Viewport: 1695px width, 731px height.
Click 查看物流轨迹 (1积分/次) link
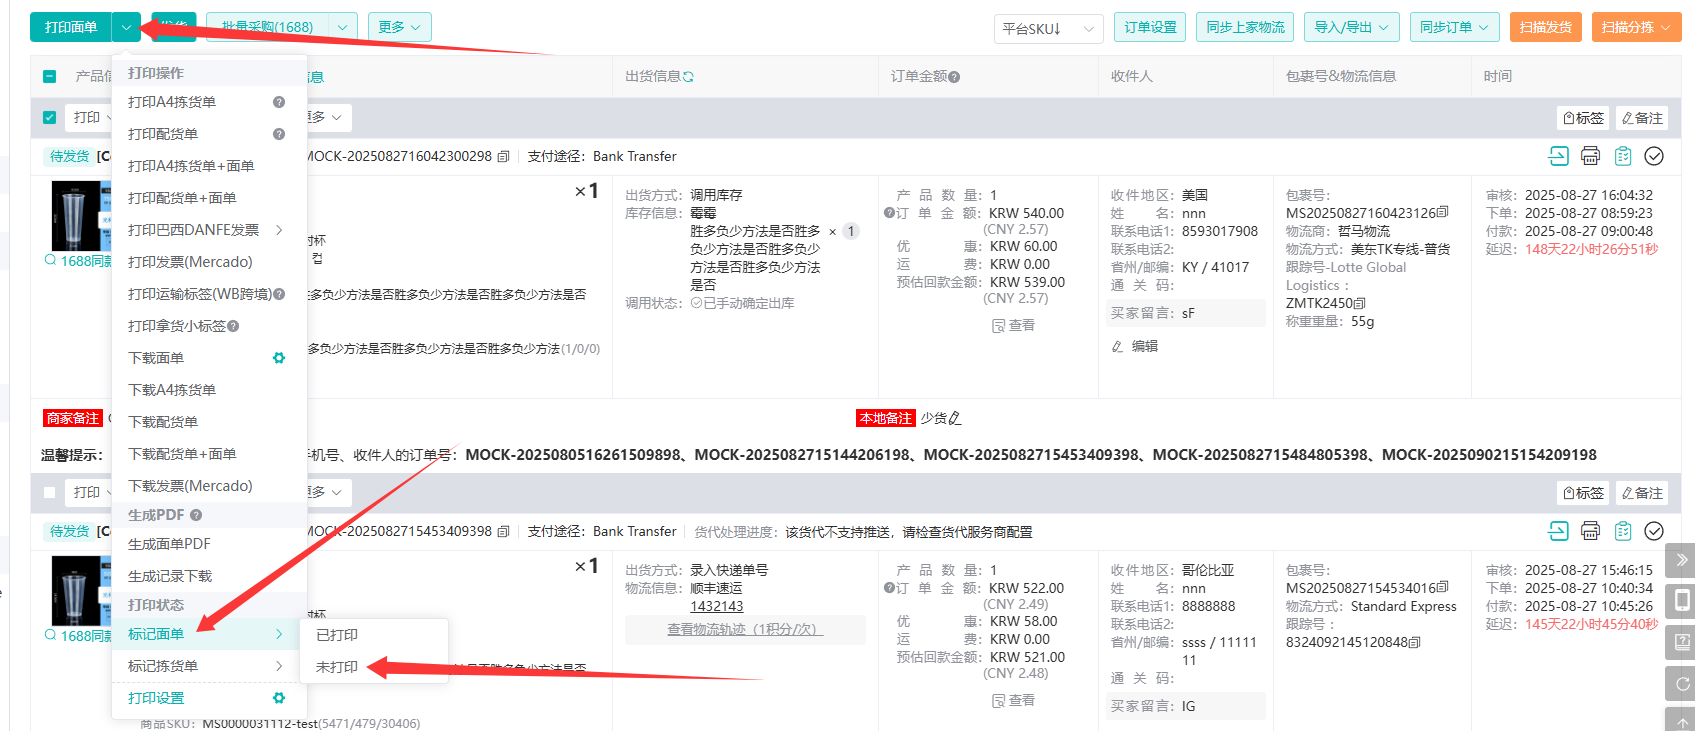point(745,629)
